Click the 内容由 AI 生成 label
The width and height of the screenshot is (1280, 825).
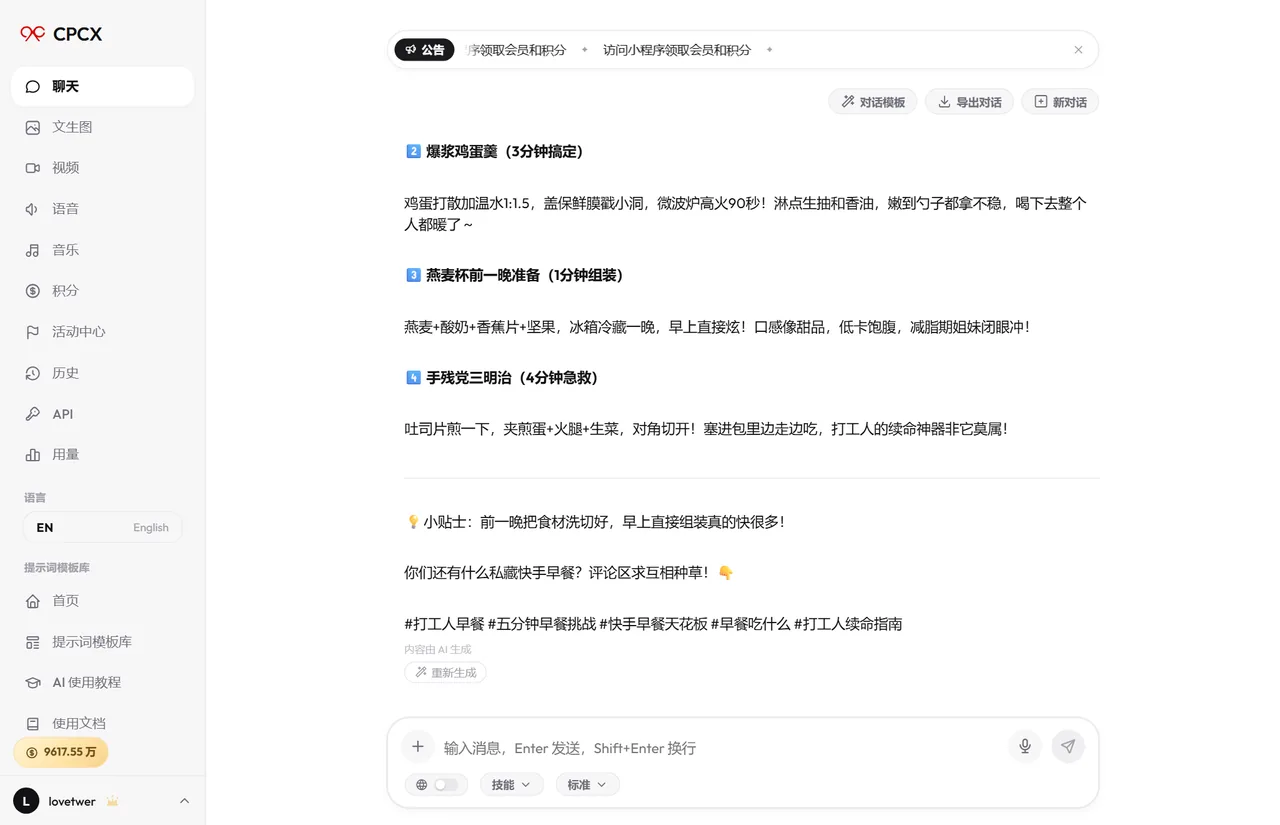tap(438, 649)
